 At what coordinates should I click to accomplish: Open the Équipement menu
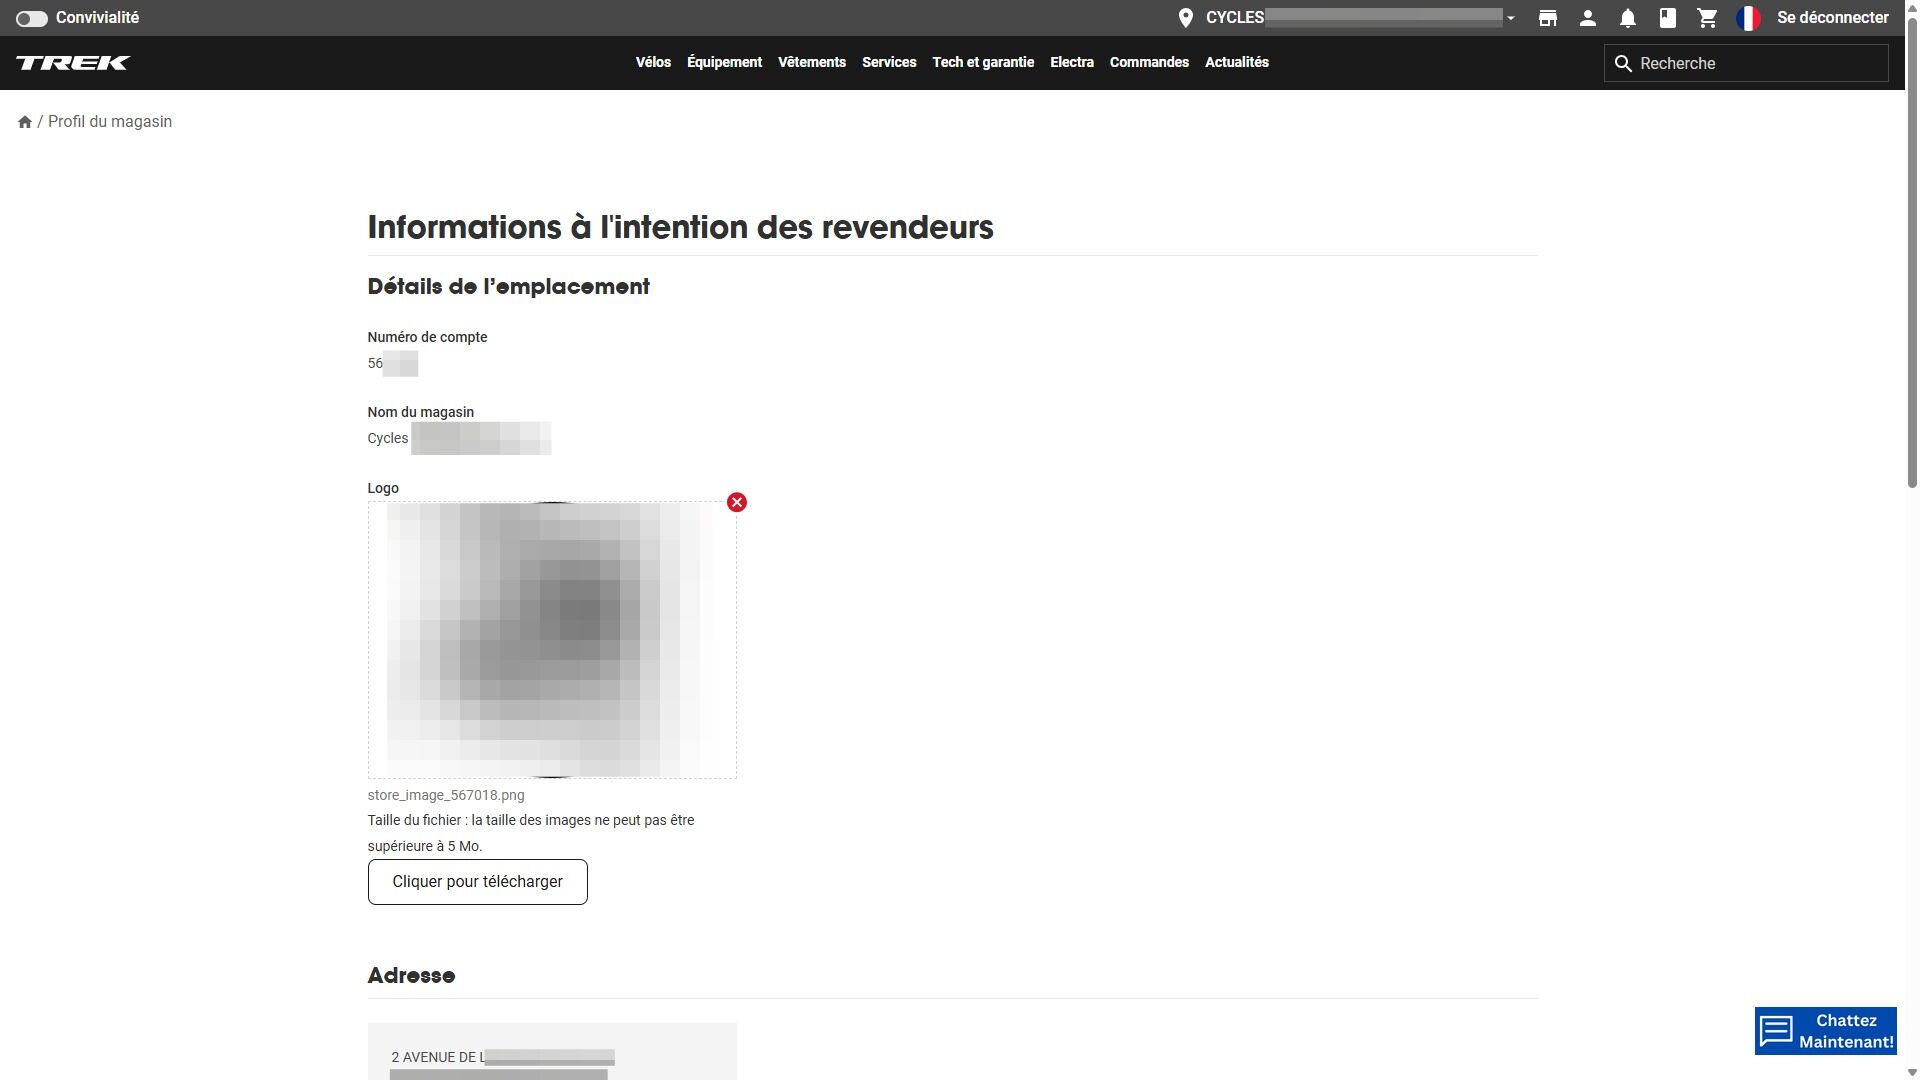click(x=724, y=62)
